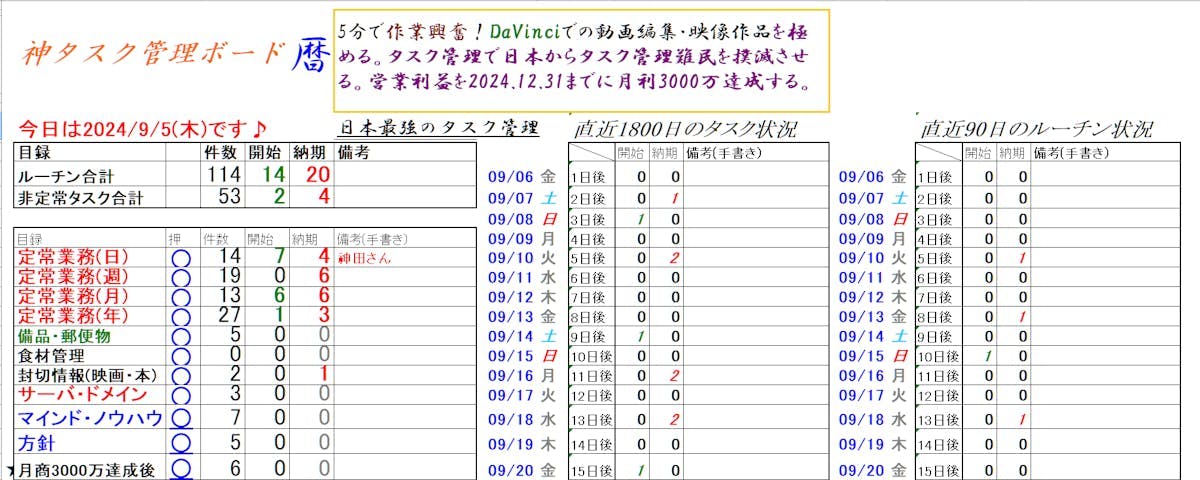This screenshot has height=480, width=1200.
Task: Click the 神タスク管理ボード title
Action: (153, 54)
